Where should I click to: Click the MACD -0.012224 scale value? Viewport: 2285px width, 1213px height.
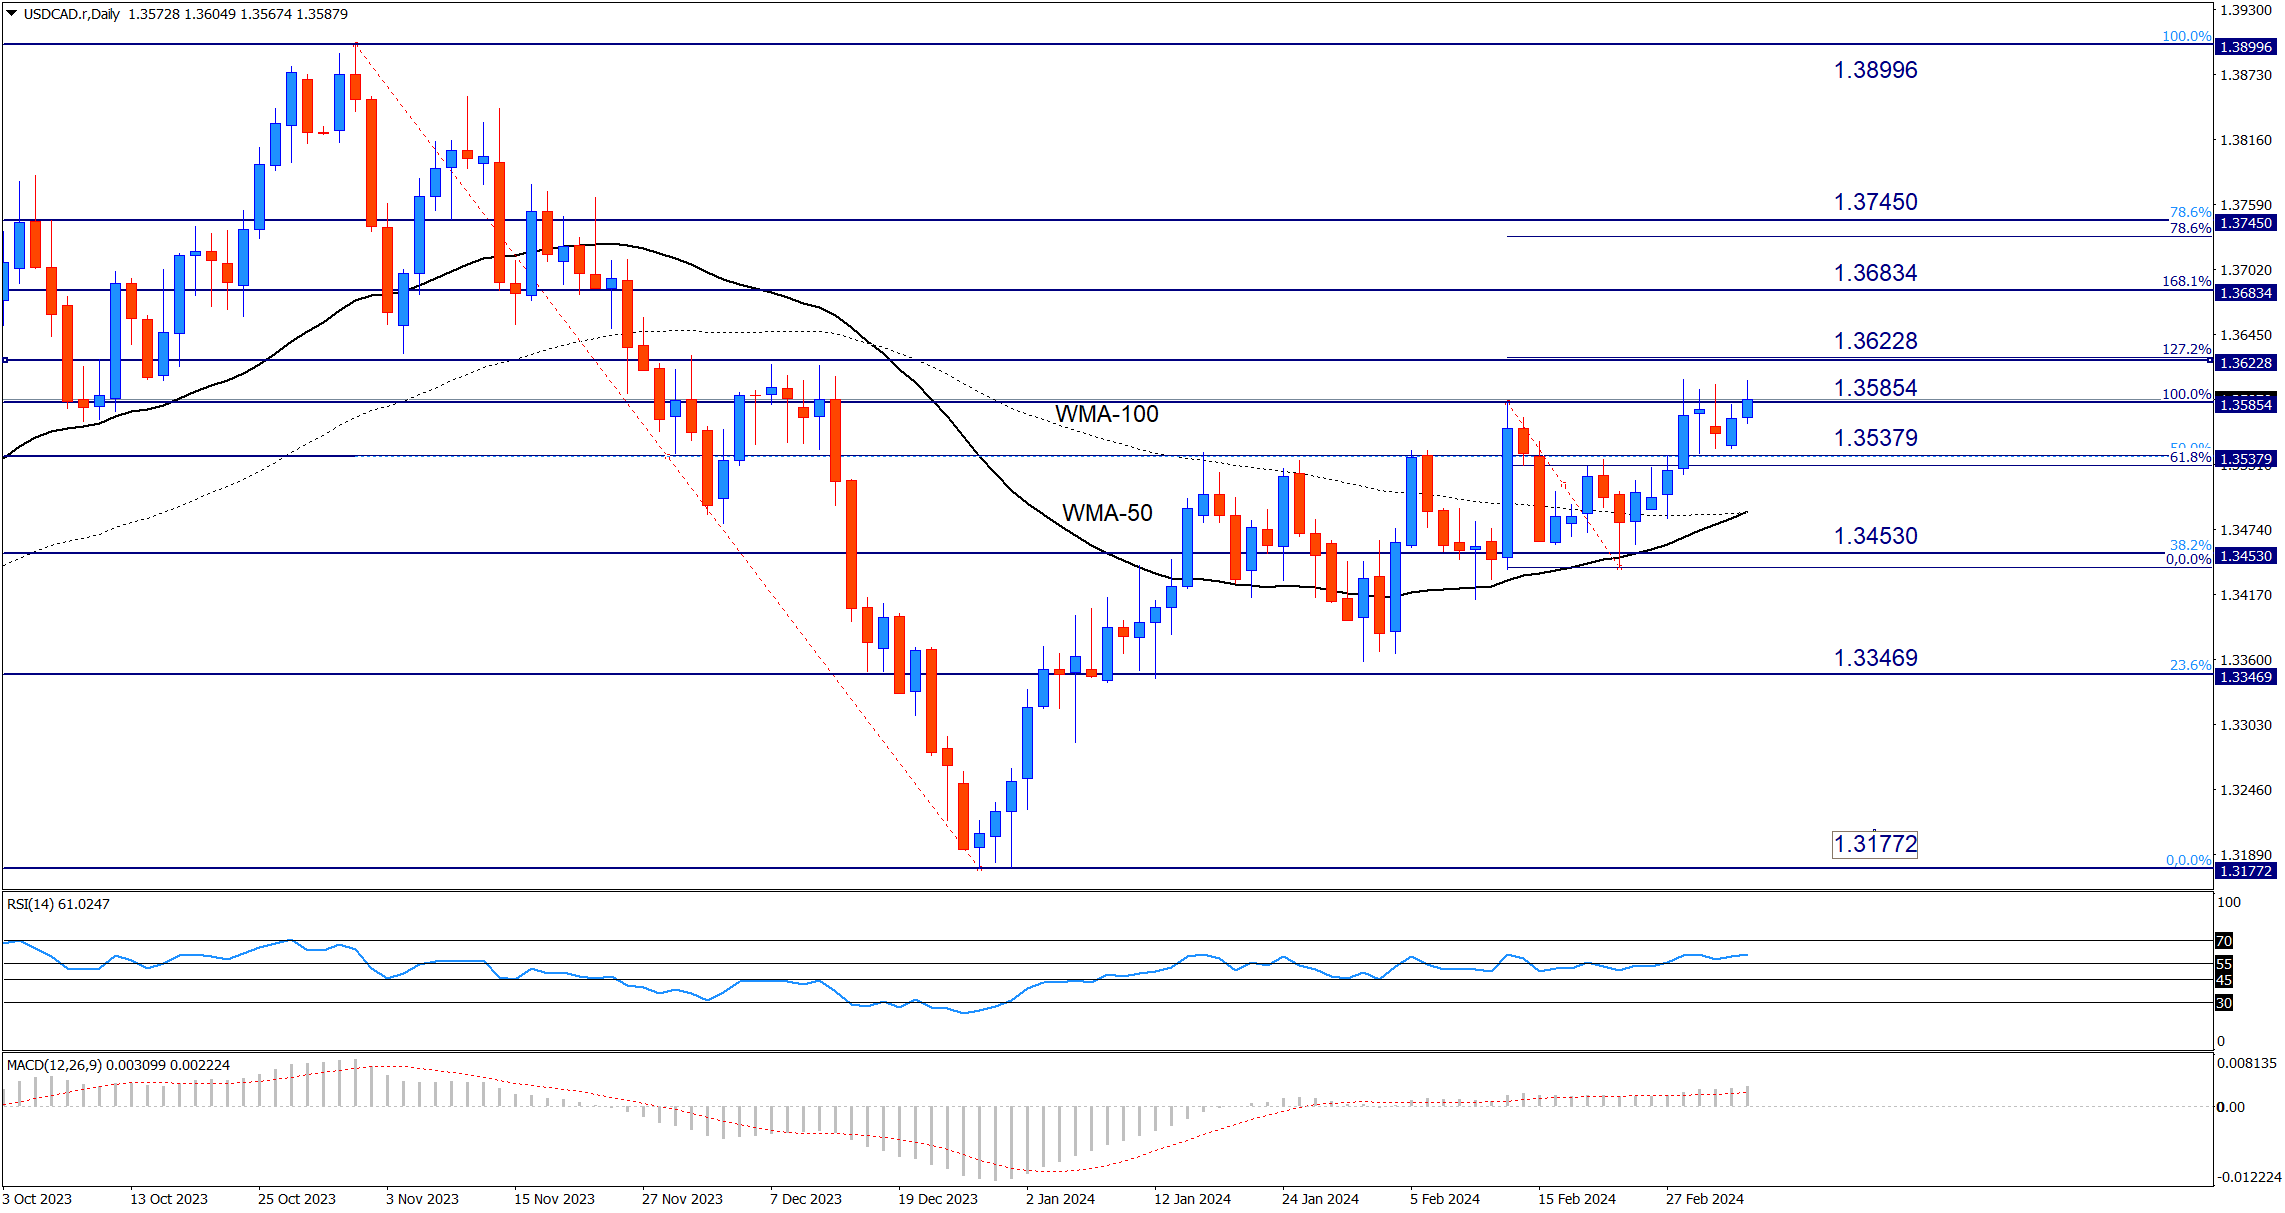click(2248, 1177)
